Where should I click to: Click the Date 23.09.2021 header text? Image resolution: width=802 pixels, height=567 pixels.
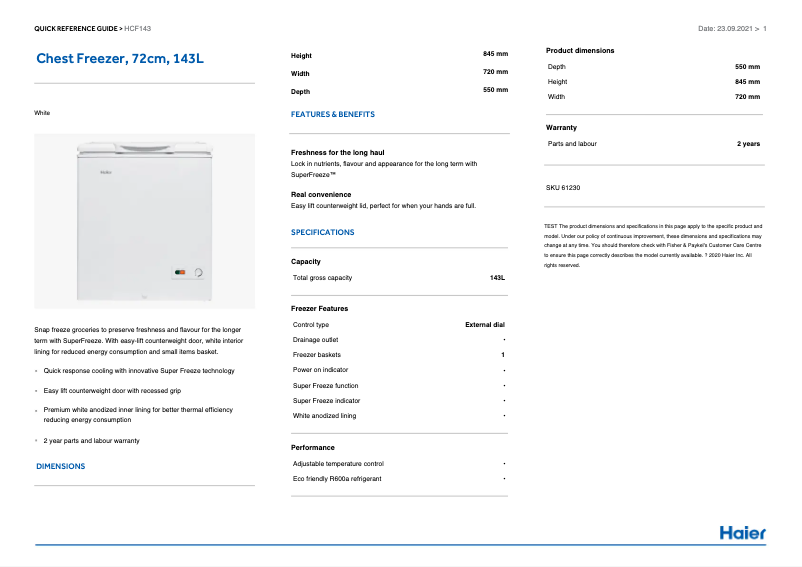(727, 29)
